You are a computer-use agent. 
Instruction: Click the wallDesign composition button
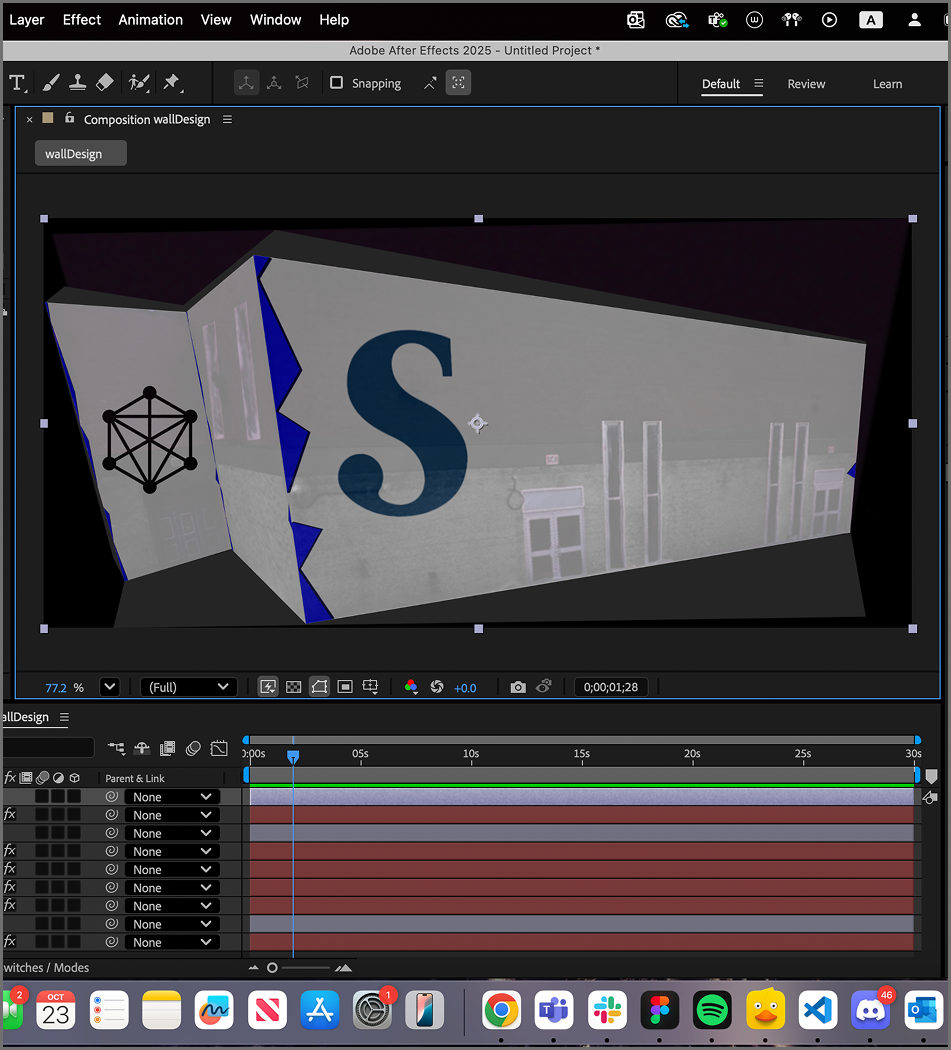(80, 153)
